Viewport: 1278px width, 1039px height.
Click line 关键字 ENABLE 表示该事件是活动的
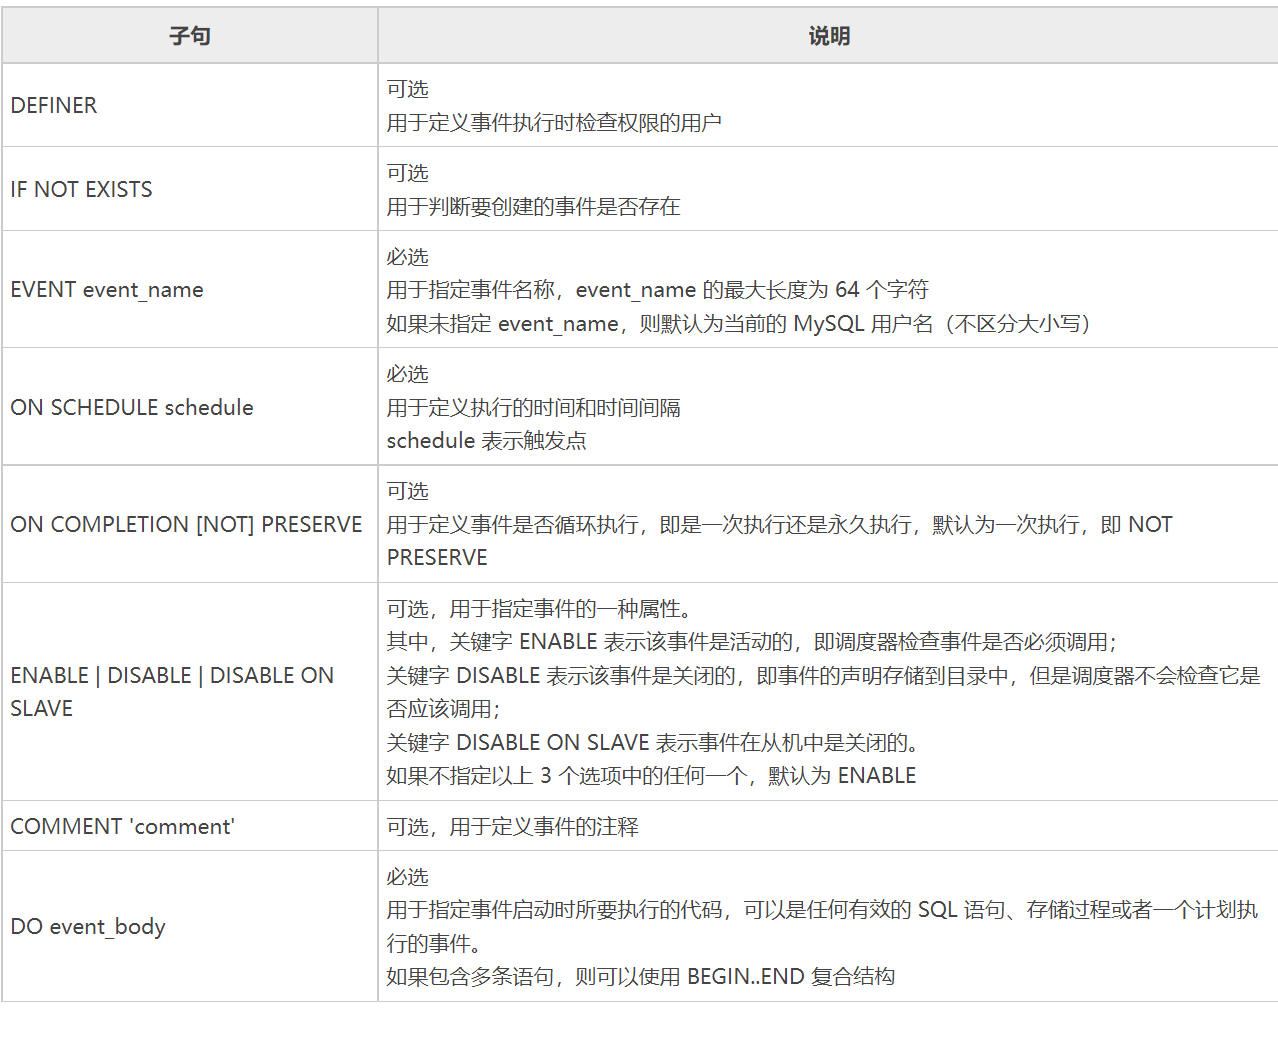pos(752,642)
